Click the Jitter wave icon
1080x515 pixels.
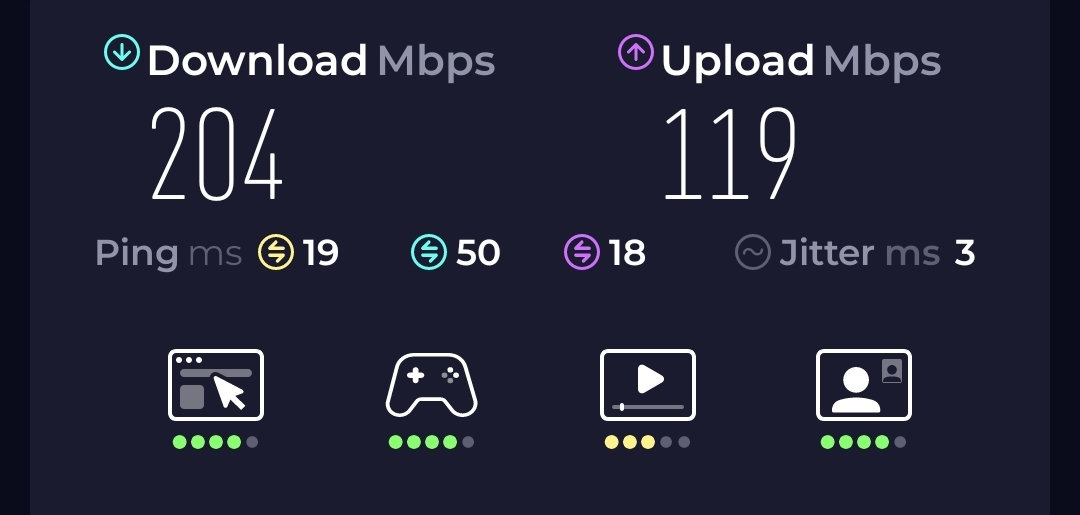point(752,252)
